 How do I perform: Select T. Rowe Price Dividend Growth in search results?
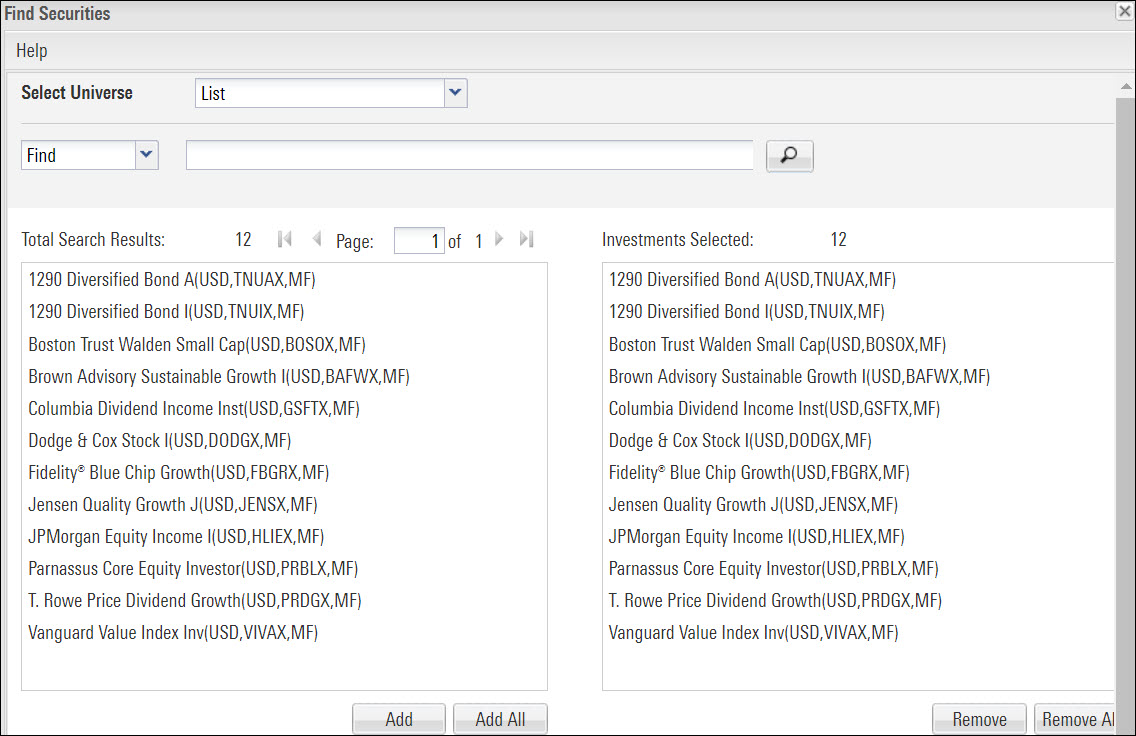tap(194, 601)
